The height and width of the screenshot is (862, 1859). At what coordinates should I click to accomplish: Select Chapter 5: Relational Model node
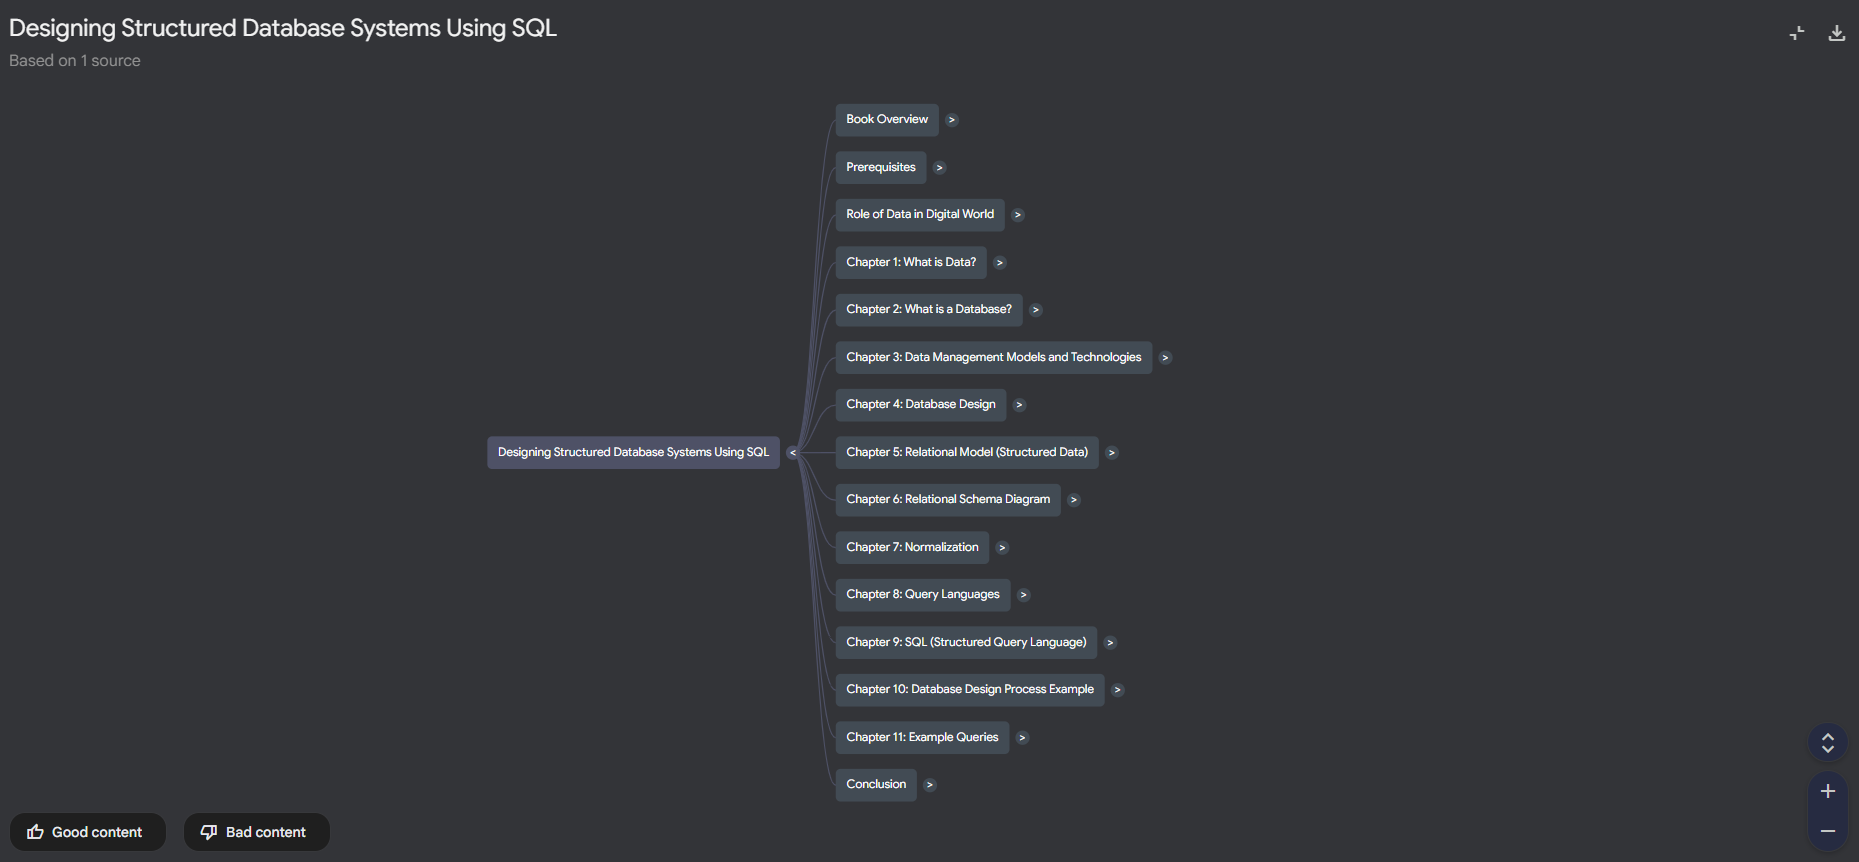pos(967,452)
